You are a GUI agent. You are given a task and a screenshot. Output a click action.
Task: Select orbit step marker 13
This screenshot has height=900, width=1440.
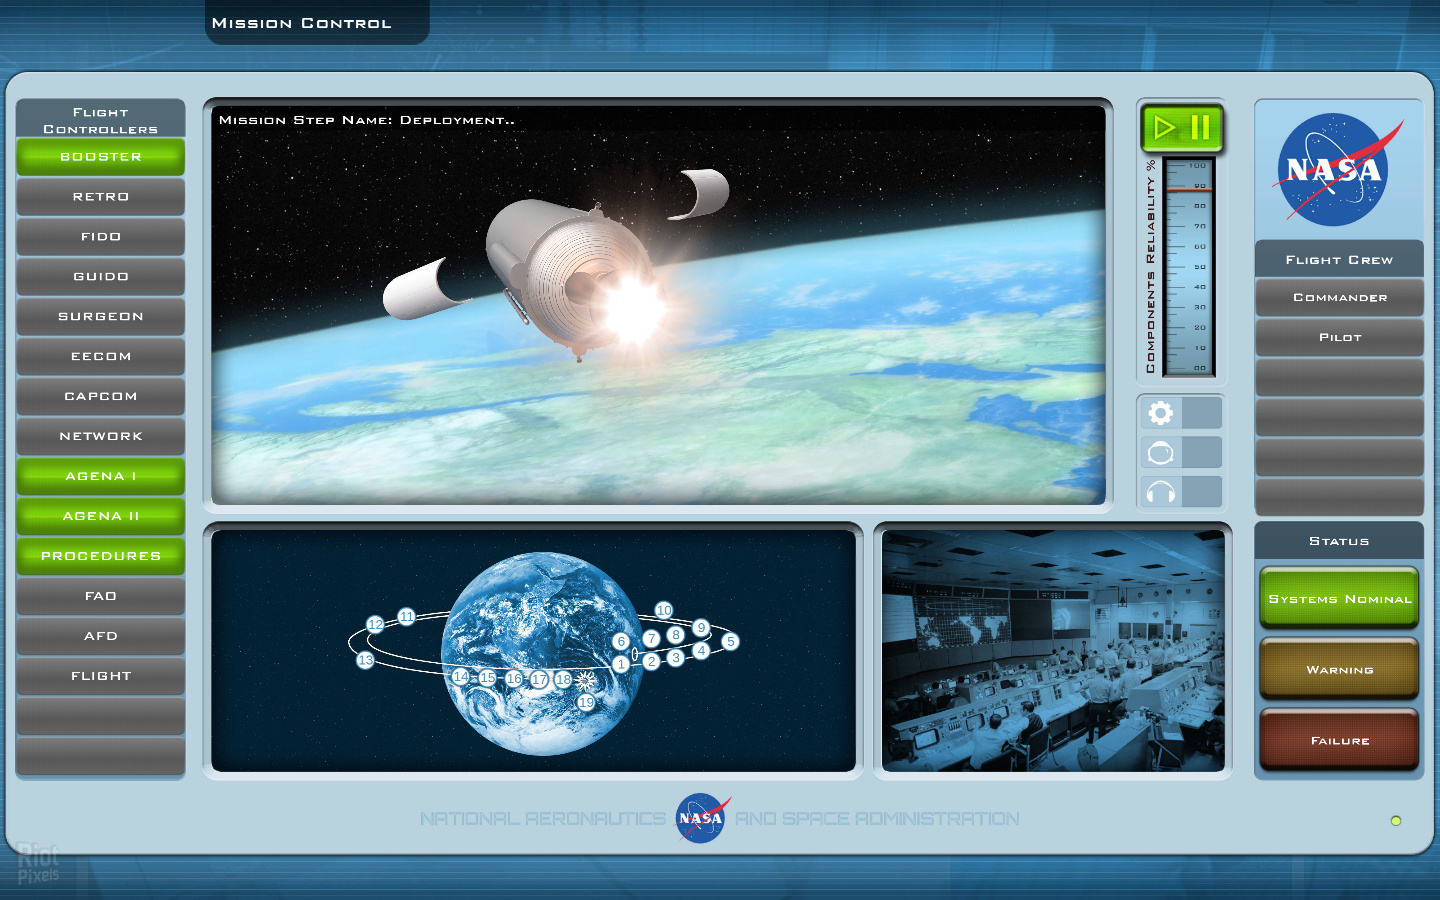click(365, 660)
